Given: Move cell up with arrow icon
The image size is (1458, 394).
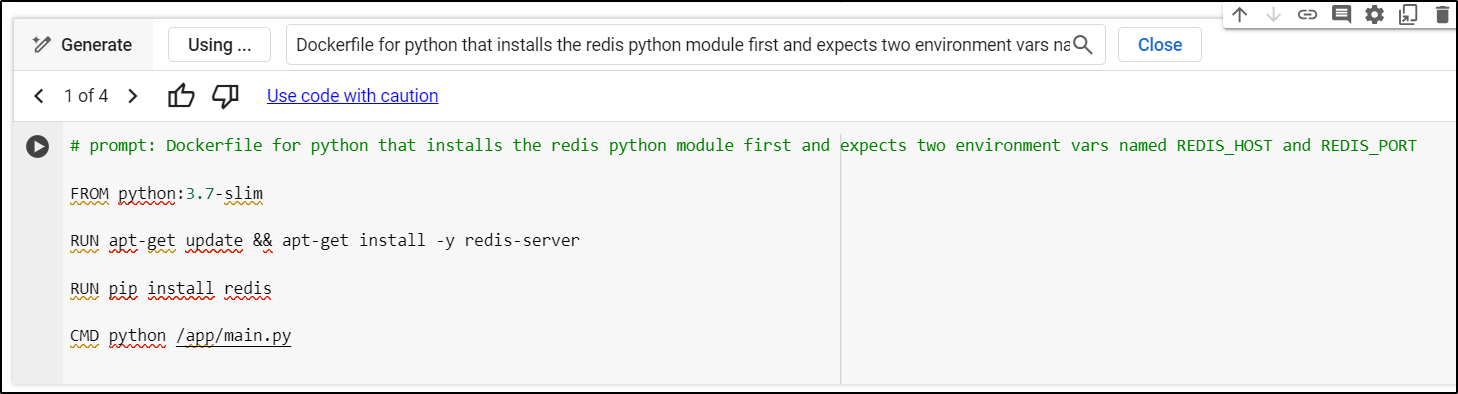Looking at the screenshot, I should tap(1240, 14).
